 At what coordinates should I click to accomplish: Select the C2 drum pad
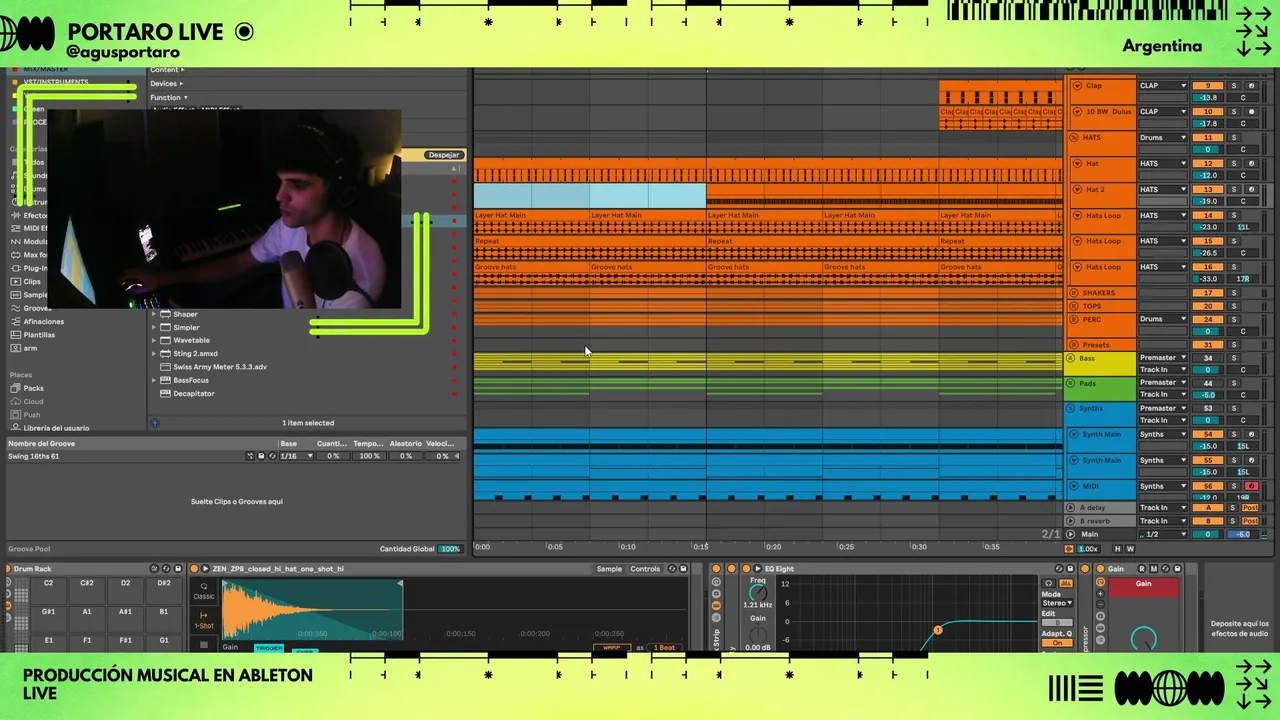pyautogui.click(x=48, y=589)
